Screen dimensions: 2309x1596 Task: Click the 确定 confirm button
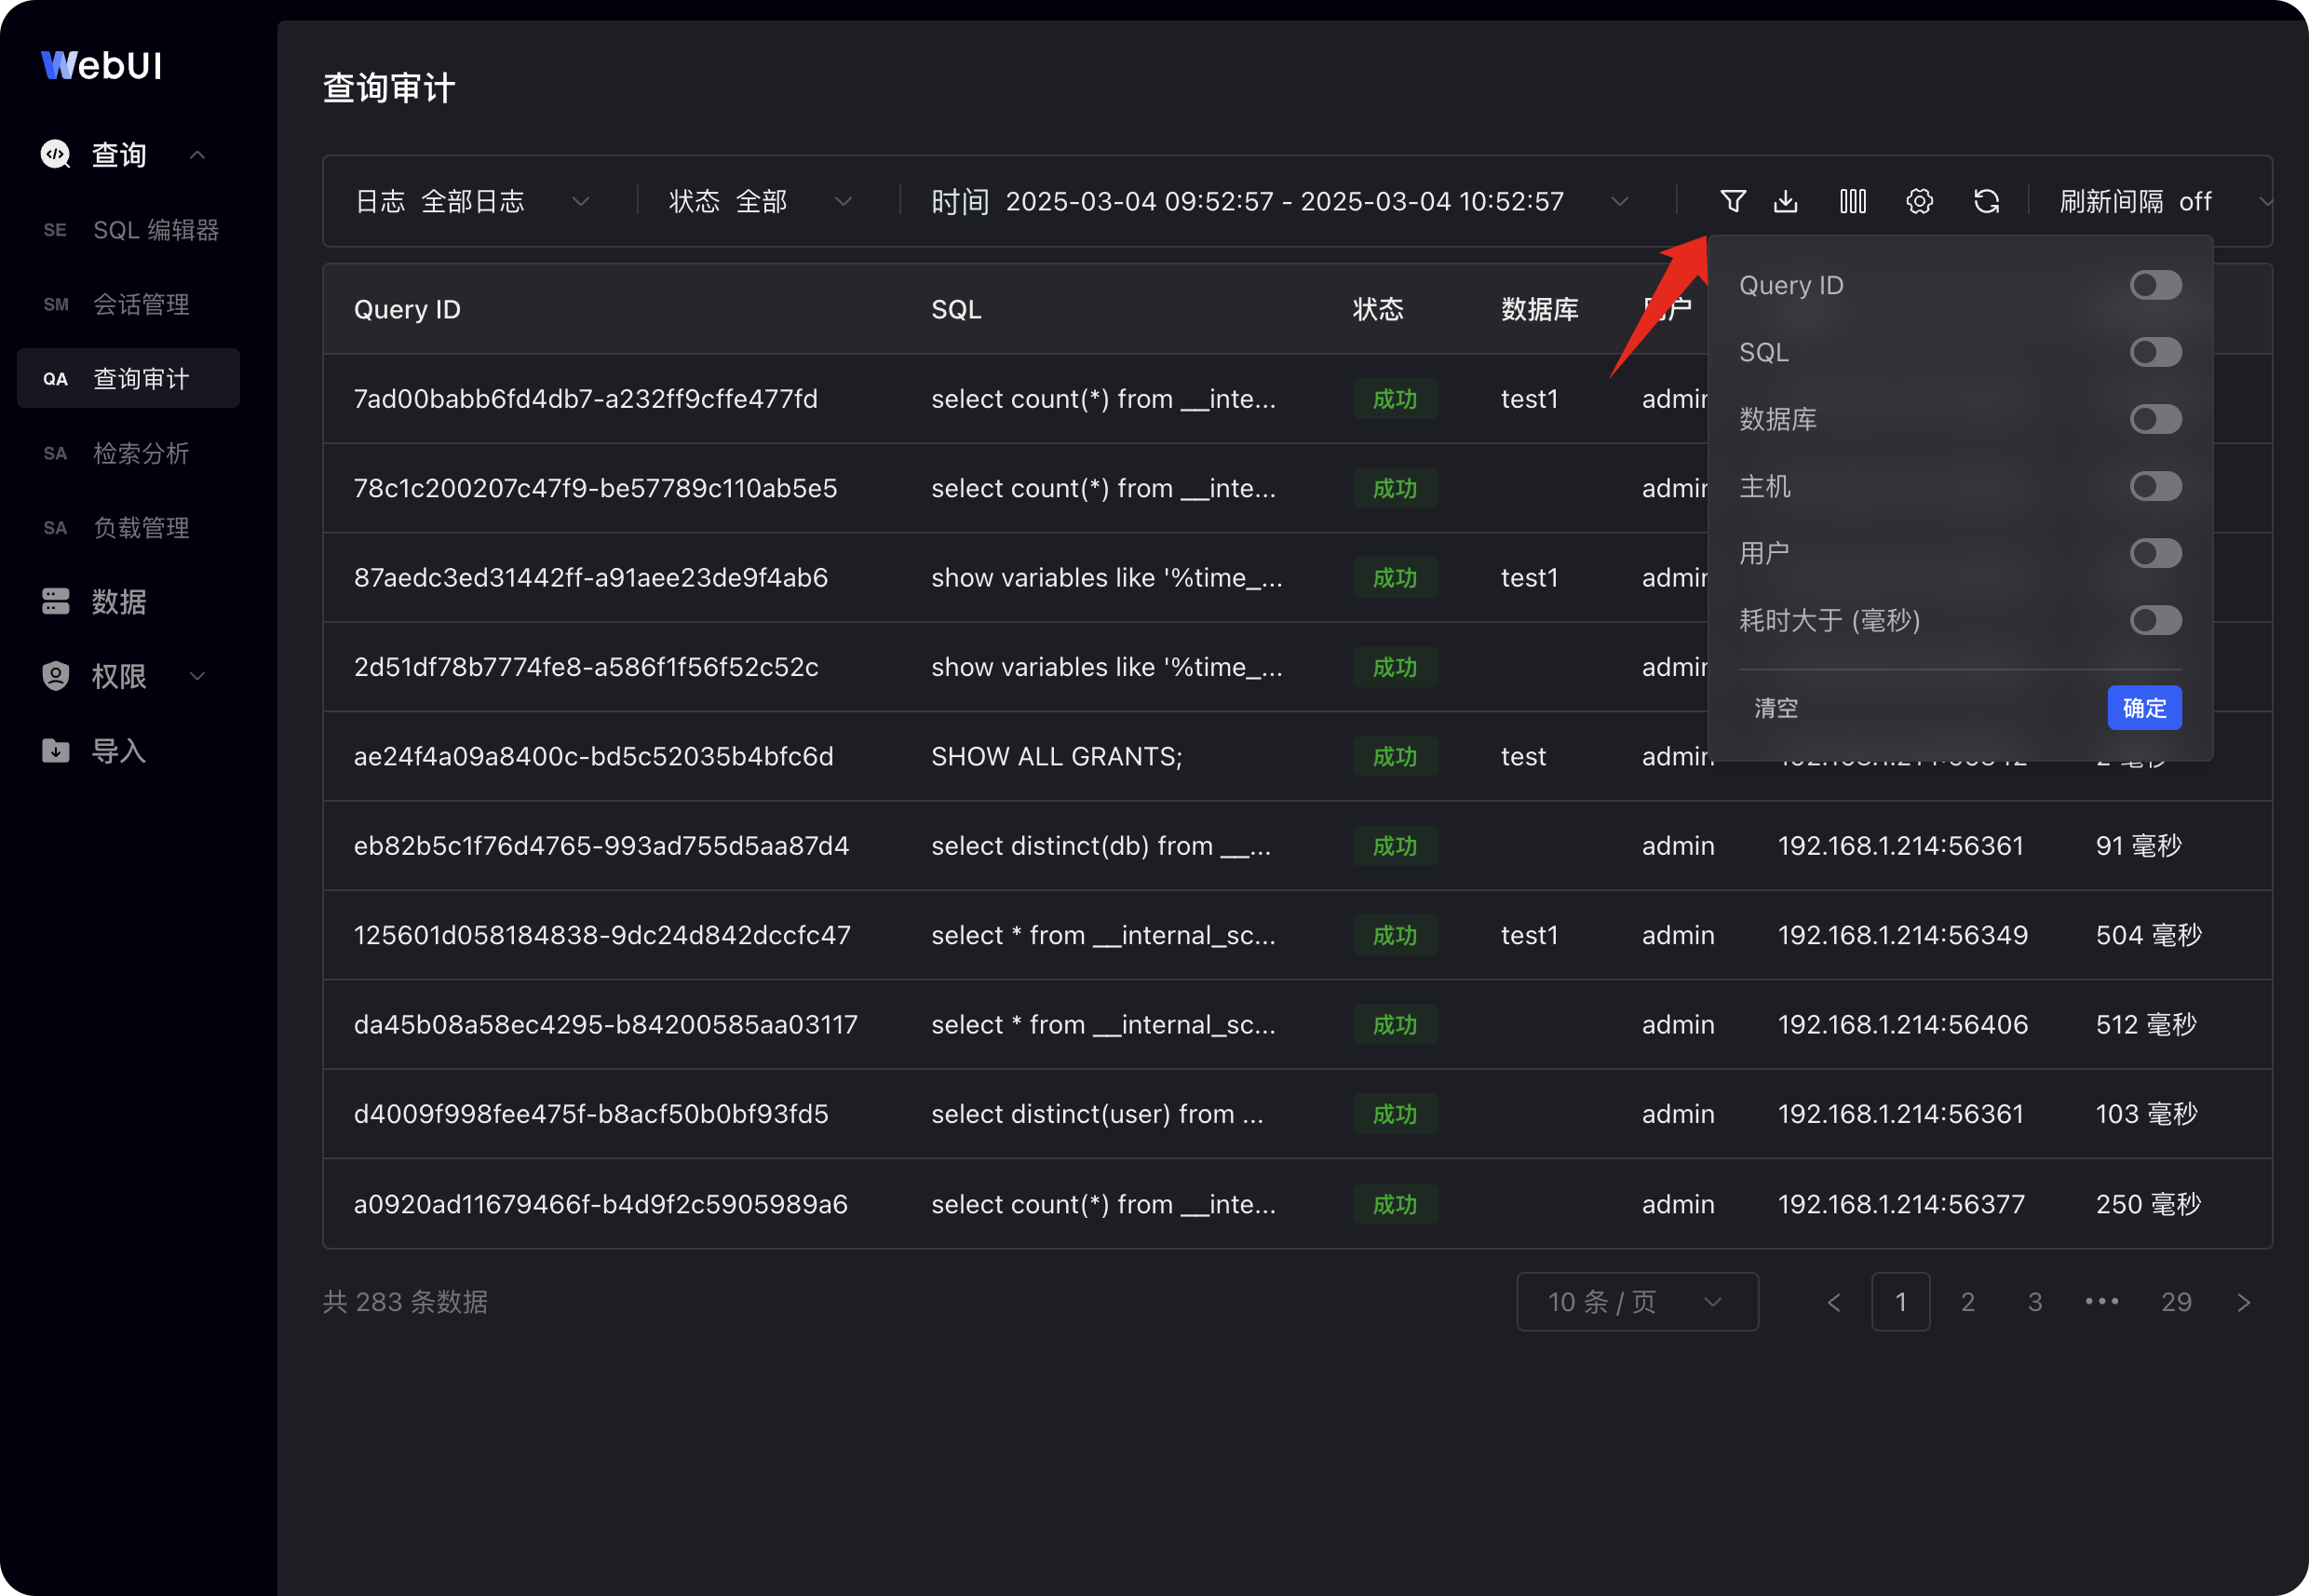tap(2144, 708)
